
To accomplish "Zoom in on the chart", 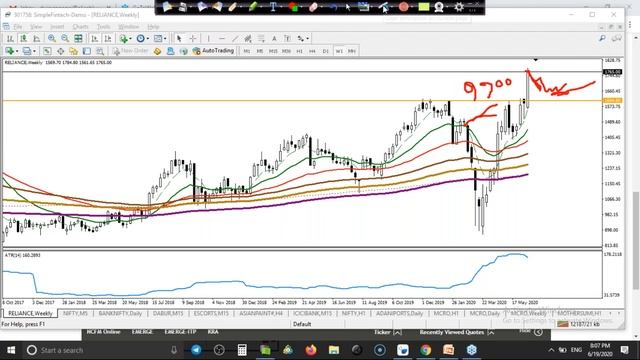I will pyautogui.click(x=51, y=38).
